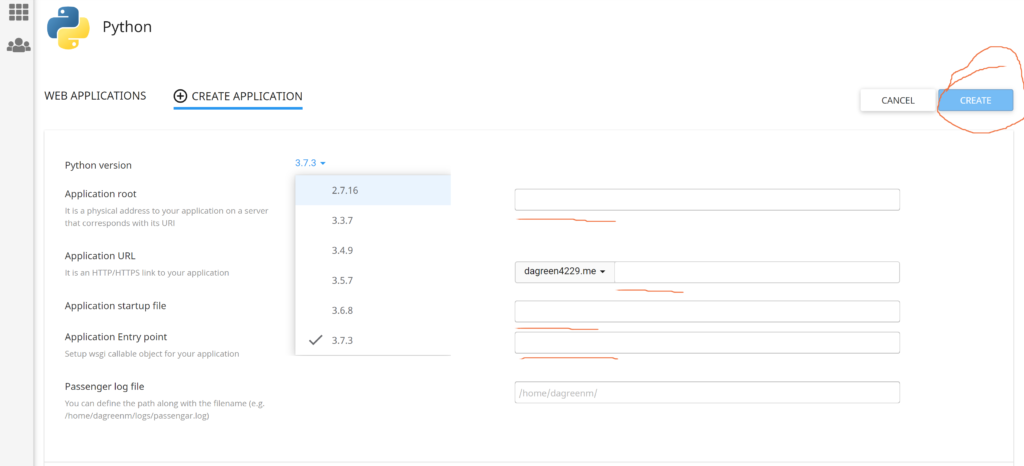Click the 'Python' page title
1024x466 pixels.
(127, 27)
